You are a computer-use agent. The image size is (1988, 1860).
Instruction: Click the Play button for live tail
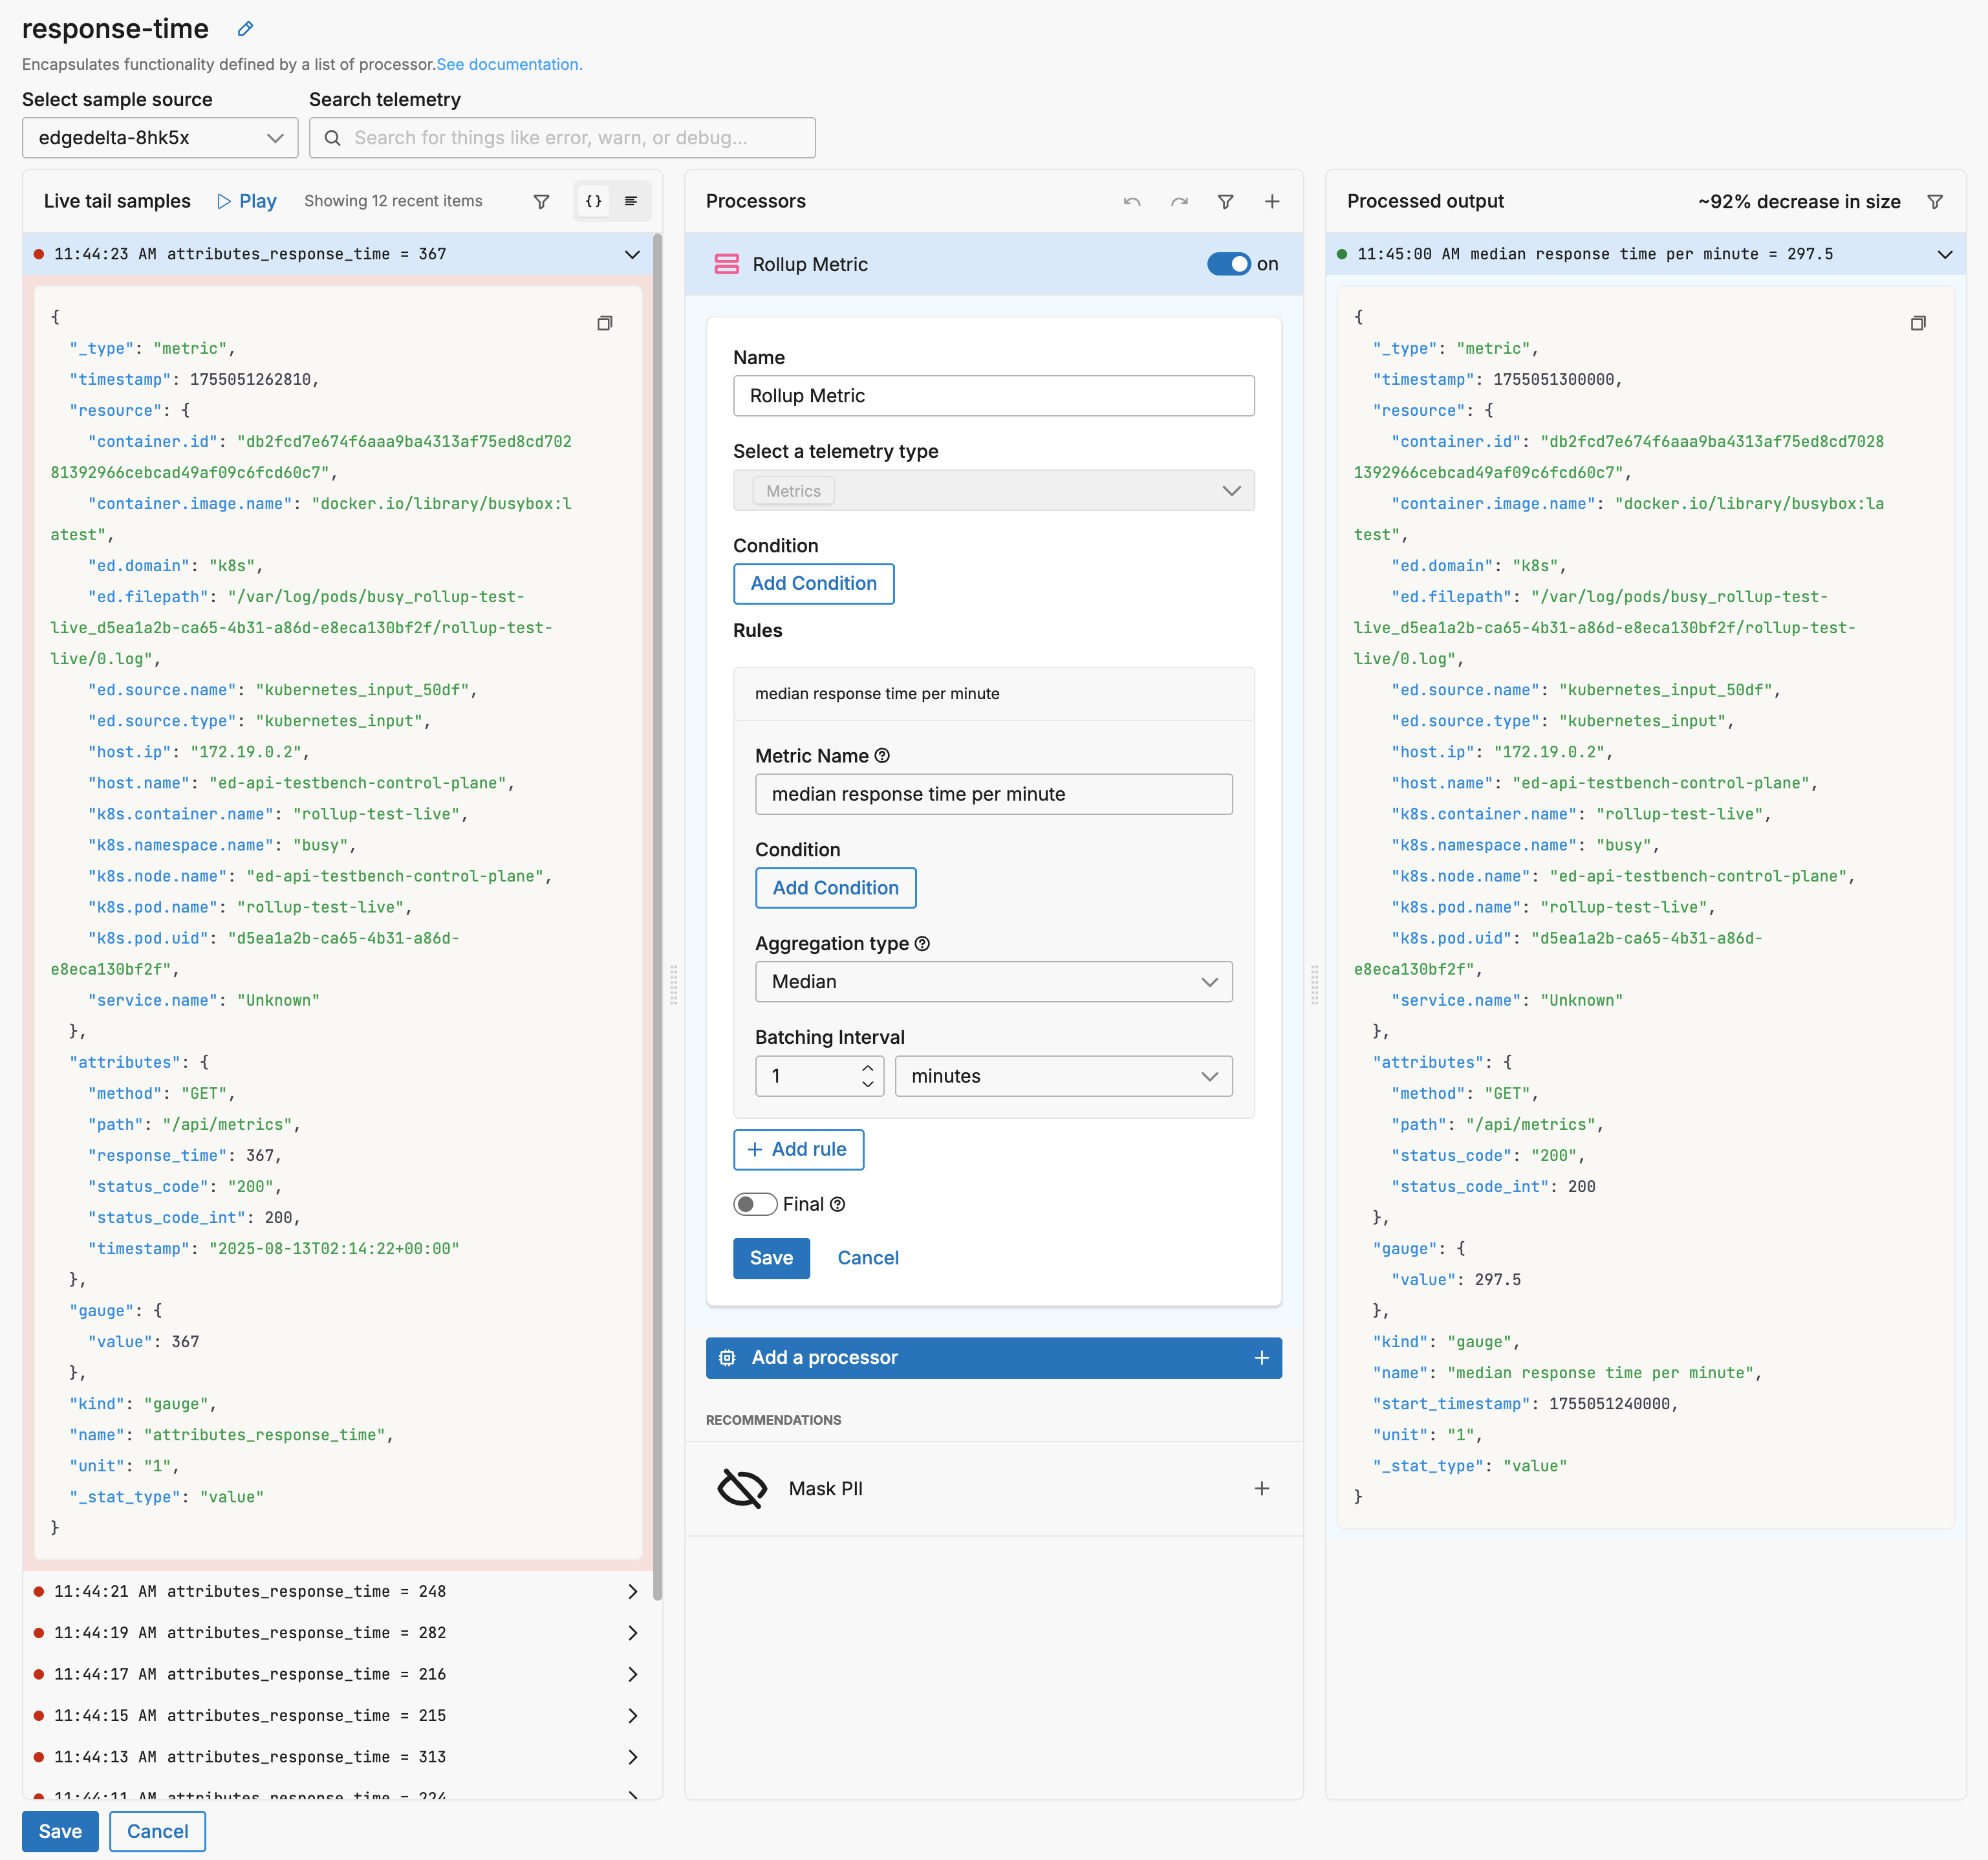246,201
